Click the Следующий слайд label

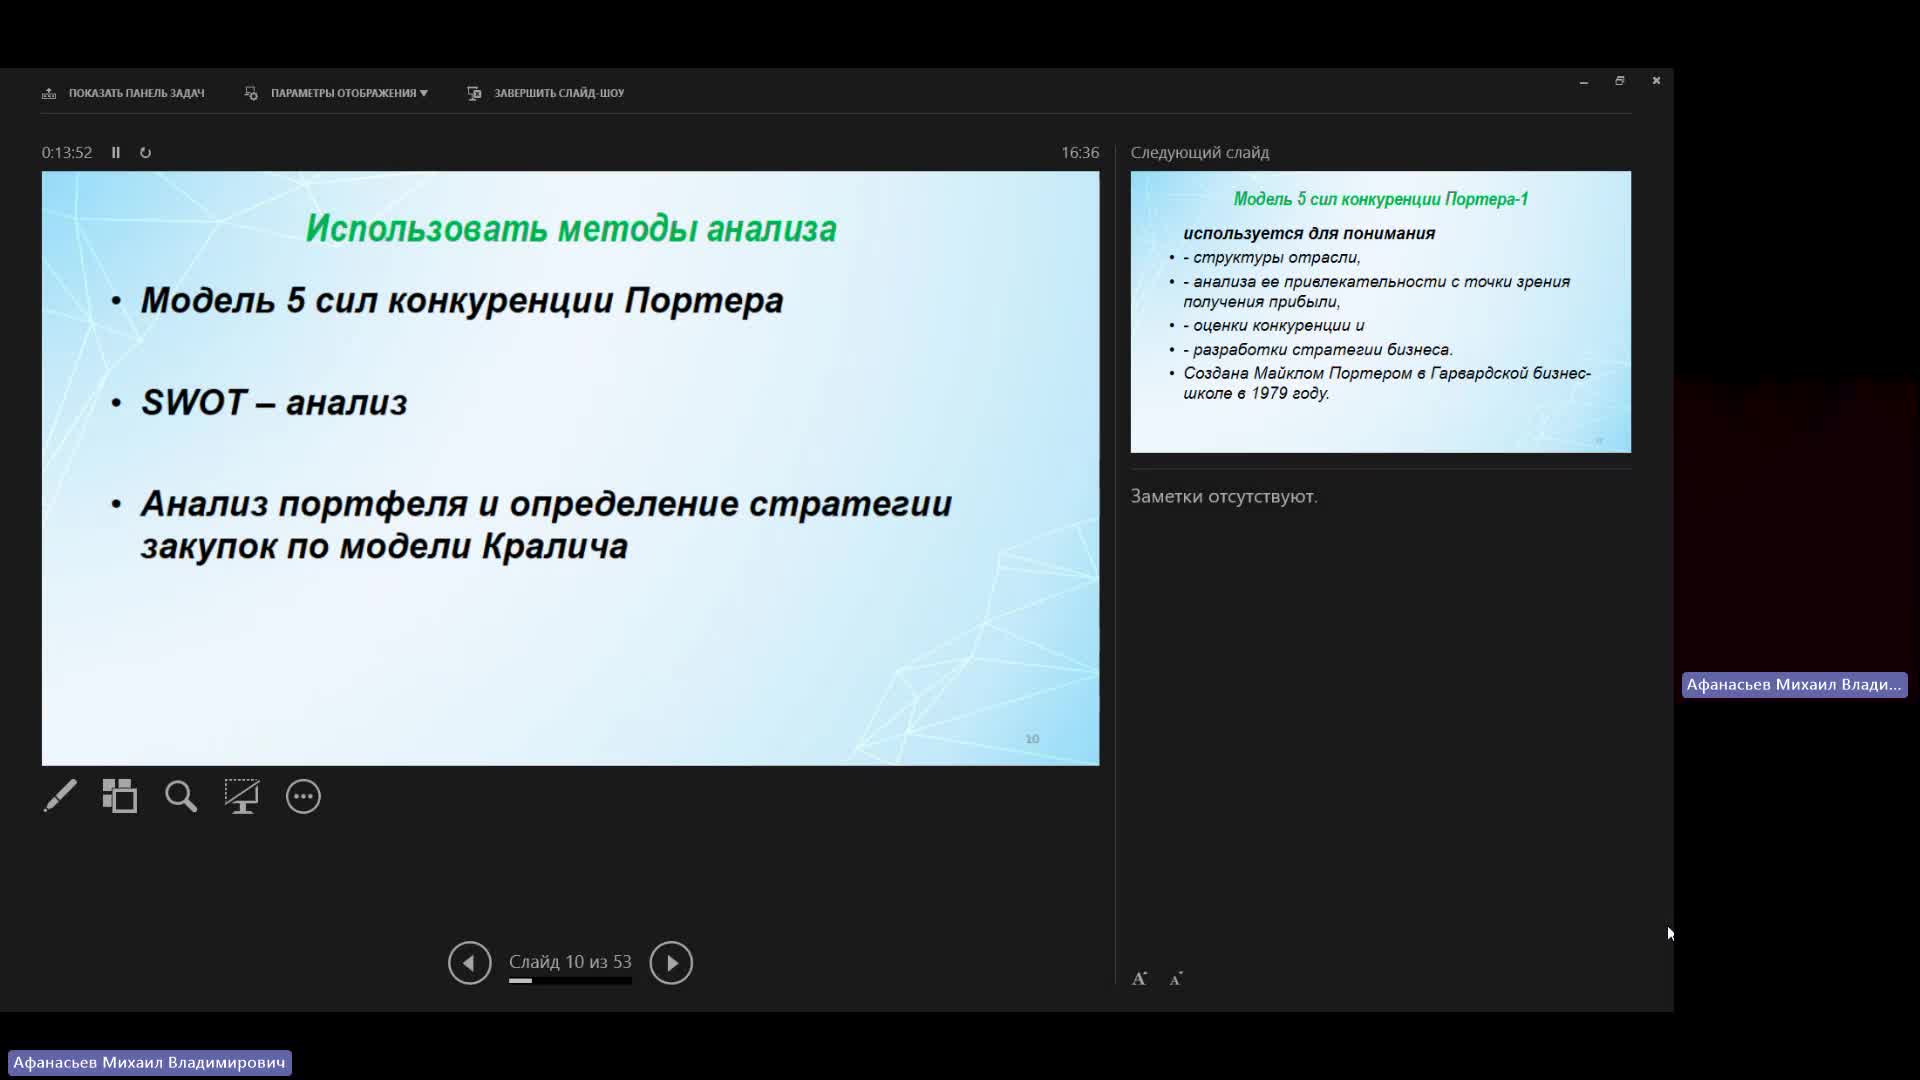pos(1200,153)
